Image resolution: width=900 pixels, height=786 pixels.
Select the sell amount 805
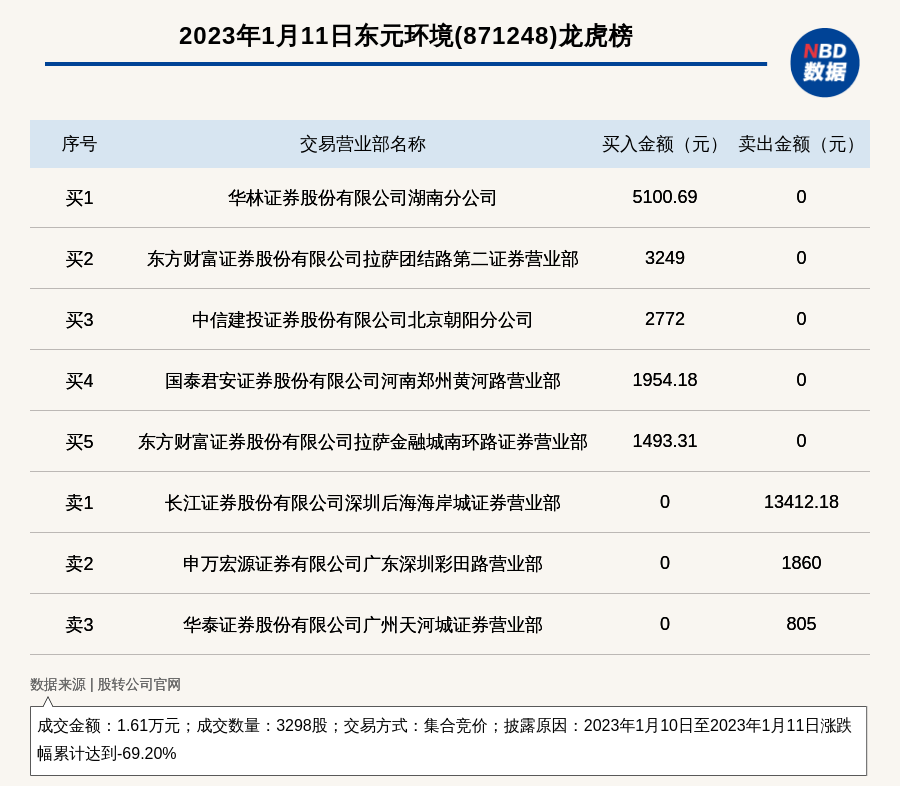point(801,624)
